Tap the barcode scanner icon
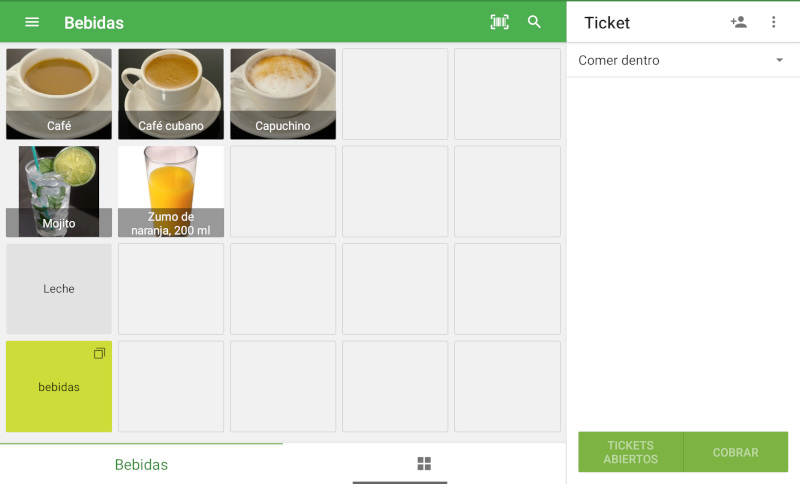This screenshot has height=484, width=800. (x=499, y=22)
